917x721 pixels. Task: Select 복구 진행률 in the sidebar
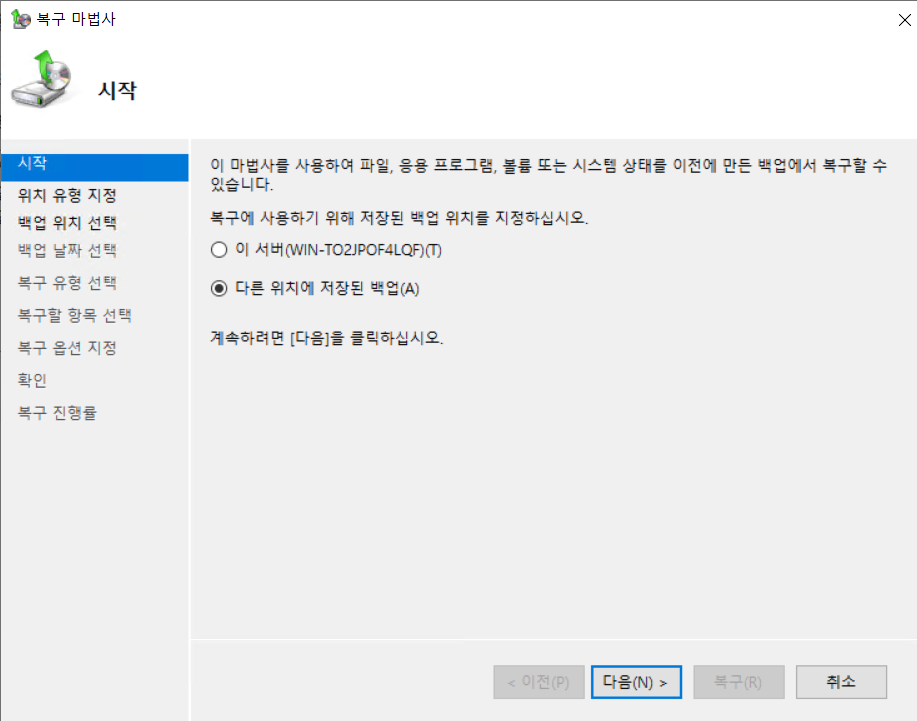(57, 413)
